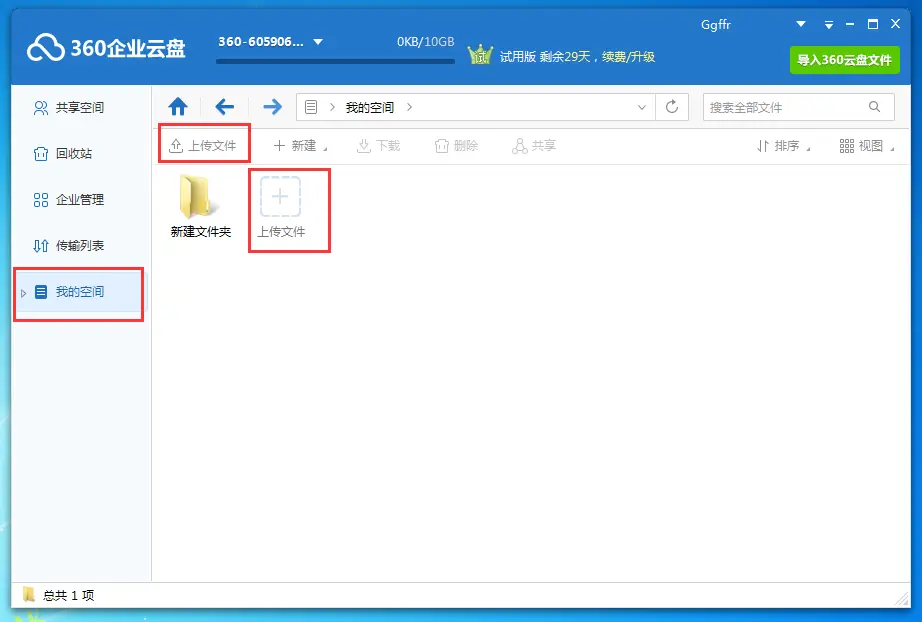Click the Ggffr username
Viewport: 922px width, 622px height.
[x=716, y=25]
